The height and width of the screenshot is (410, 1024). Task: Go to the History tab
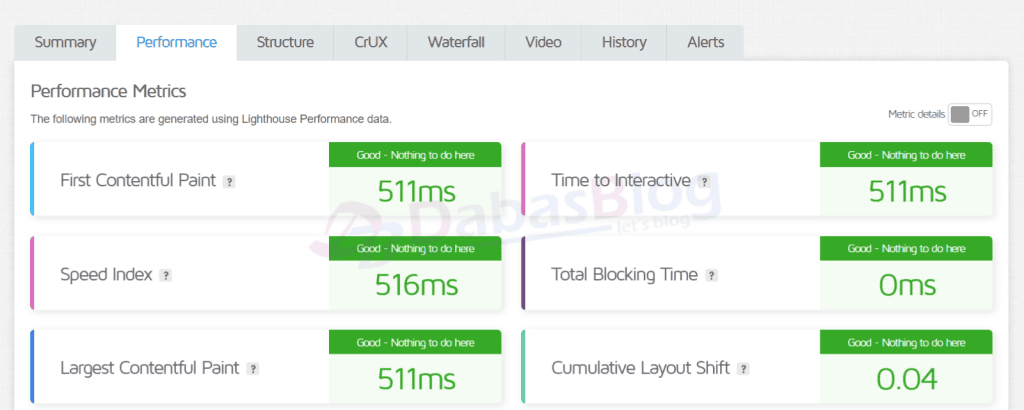coord(624,42)
